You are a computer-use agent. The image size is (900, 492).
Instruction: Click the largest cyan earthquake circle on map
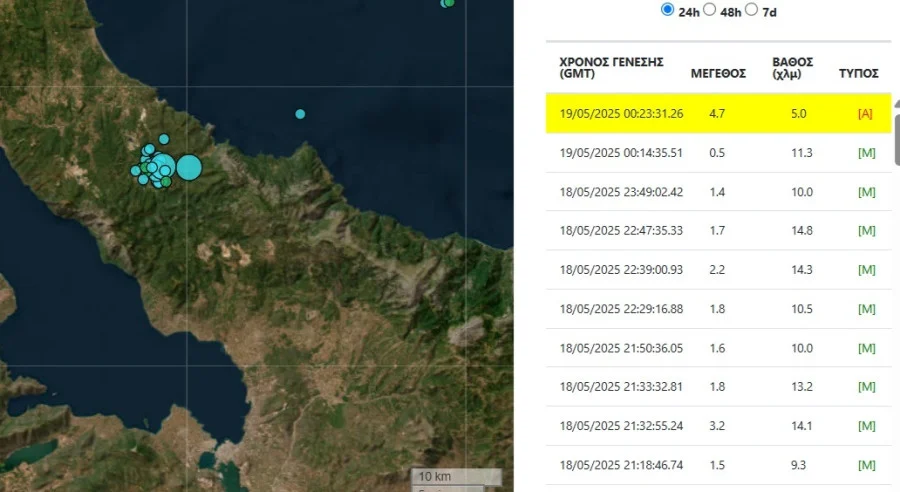coord(189,168)
